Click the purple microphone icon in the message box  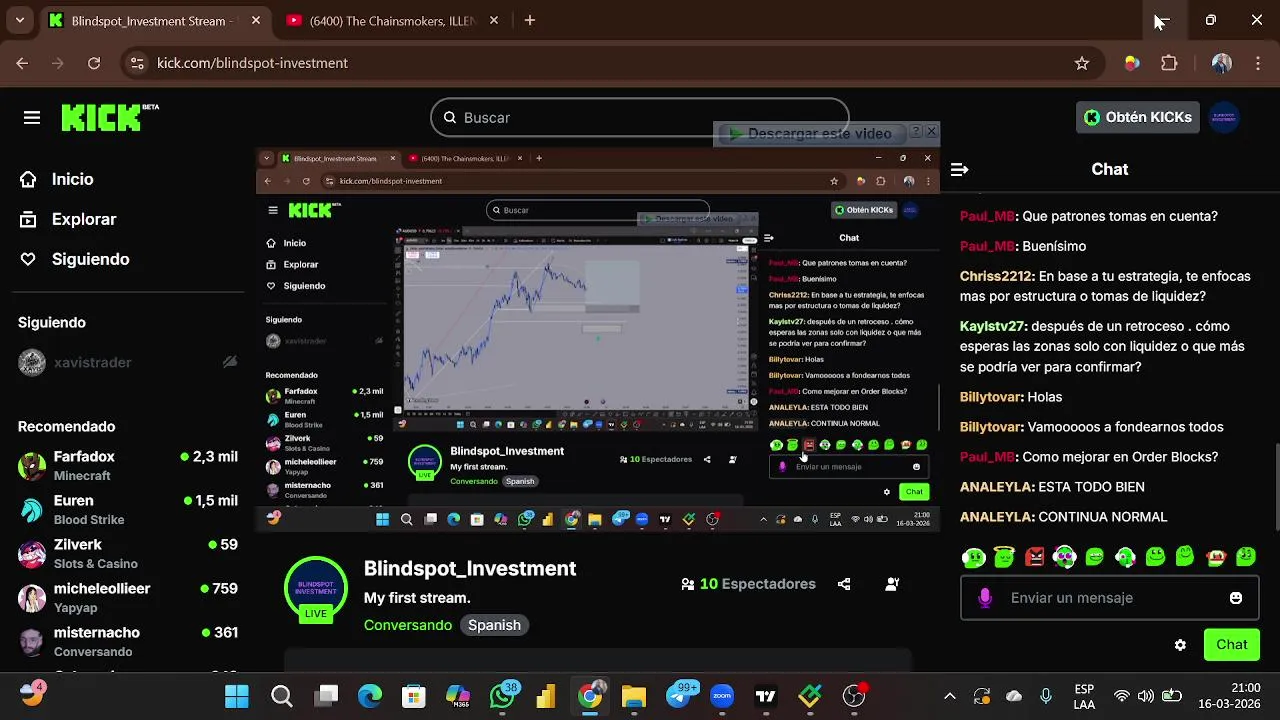(x=985, y=598)
